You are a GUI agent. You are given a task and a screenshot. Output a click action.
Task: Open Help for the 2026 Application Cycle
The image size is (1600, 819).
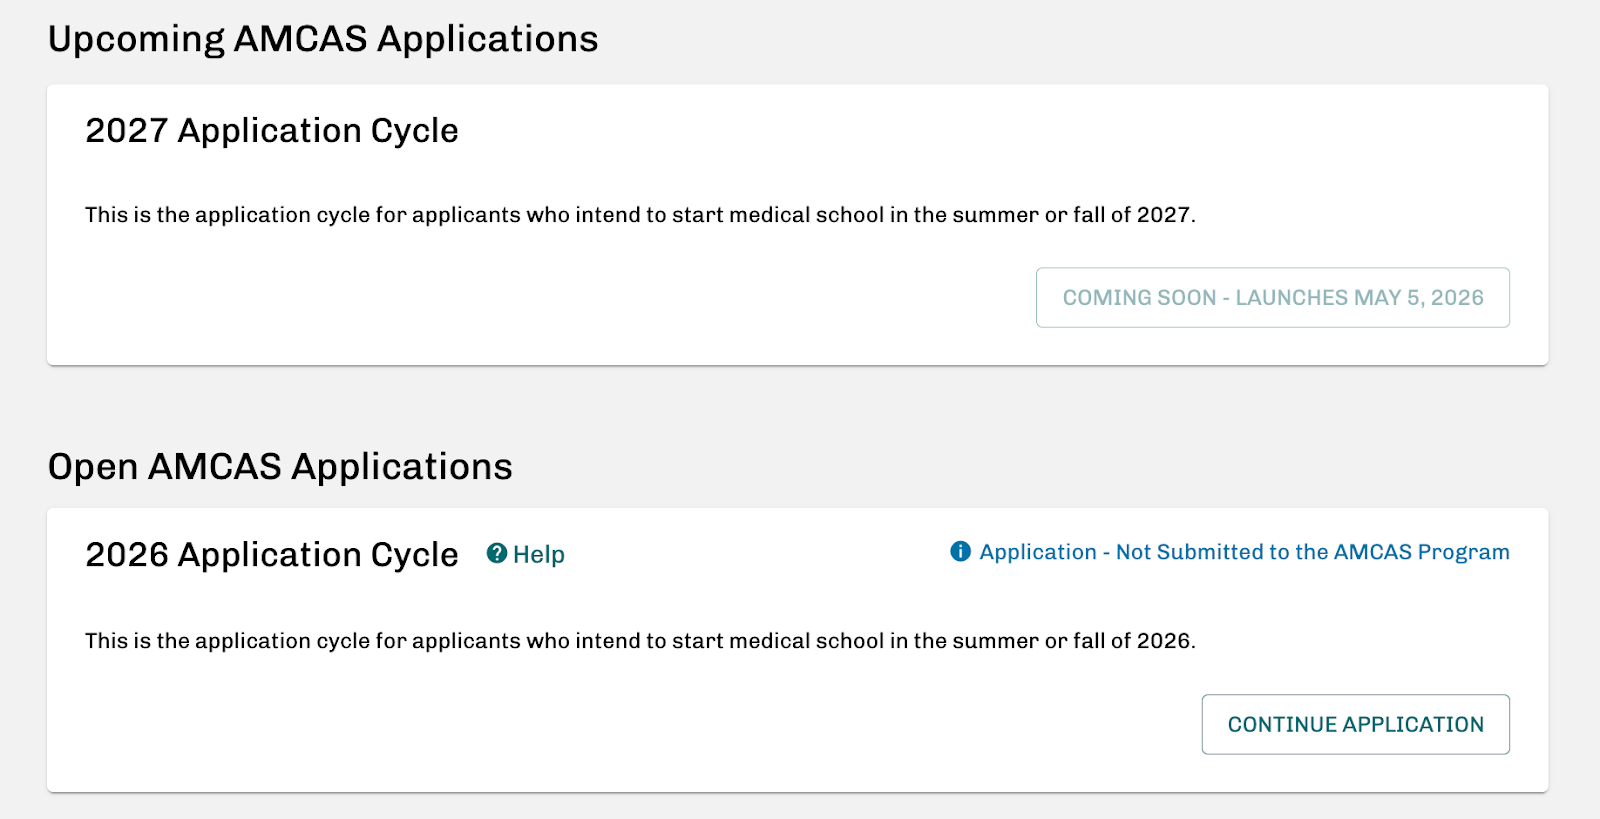click(x=525, y=553)
